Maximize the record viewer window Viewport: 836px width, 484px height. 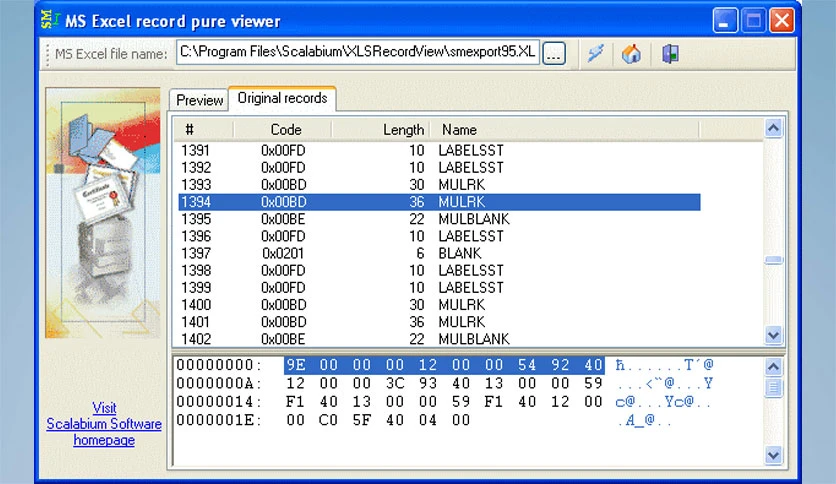753,21
